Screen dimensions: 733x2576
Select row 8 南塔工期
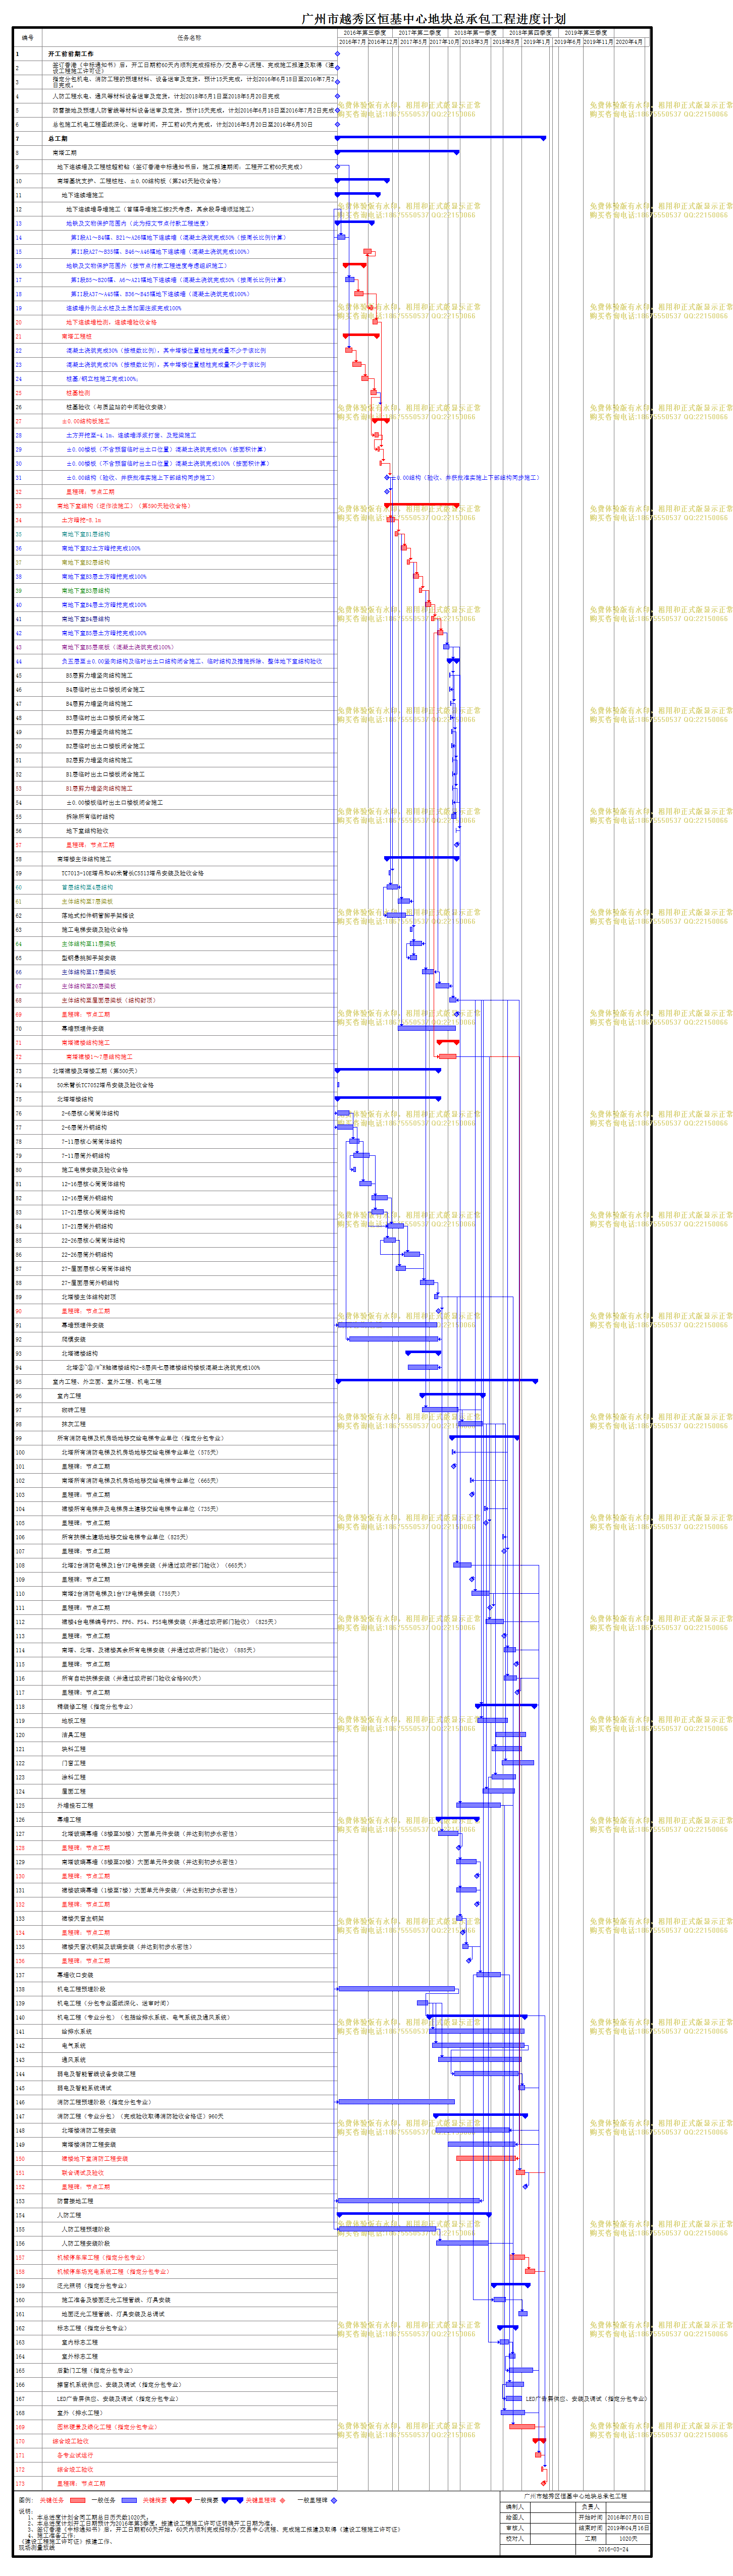point(175,153)
